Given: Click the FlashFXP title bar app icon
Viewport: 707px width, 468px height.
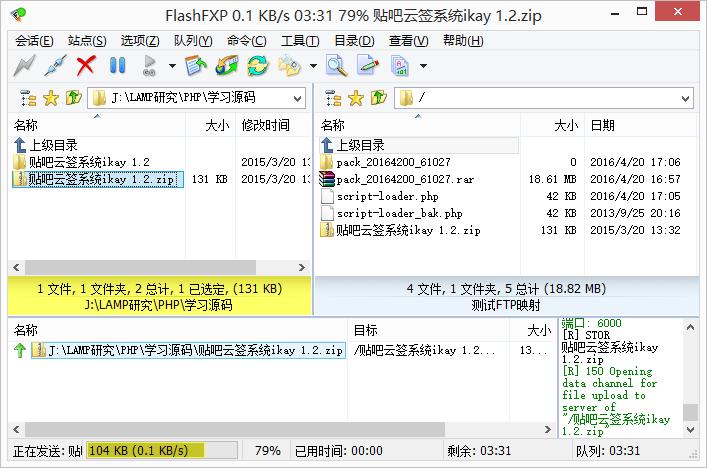Looking at the screenshot, I should (18, 14).
